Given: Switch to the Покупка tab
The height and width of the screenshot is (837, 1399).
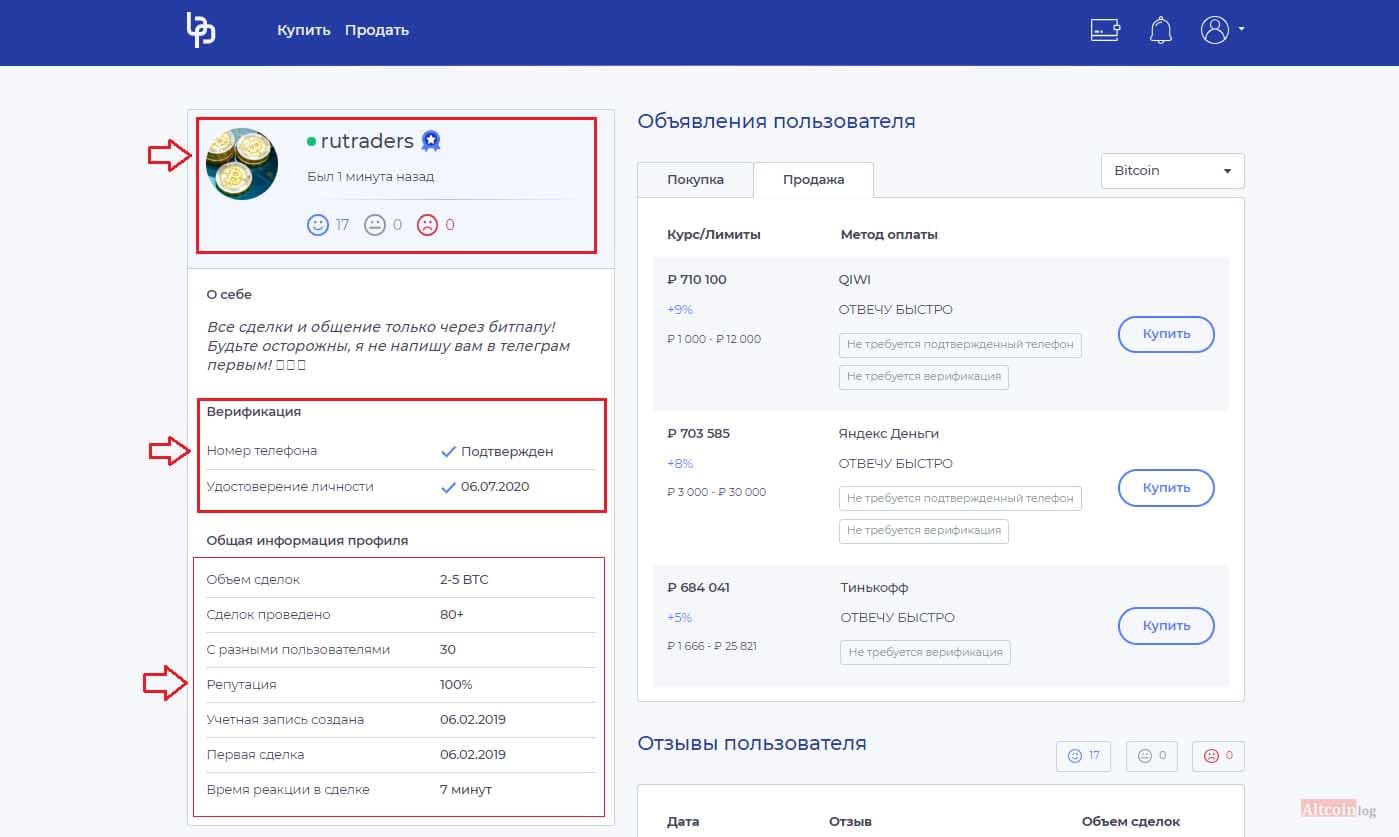Looking at the screenshot, I should coord(695,180).
